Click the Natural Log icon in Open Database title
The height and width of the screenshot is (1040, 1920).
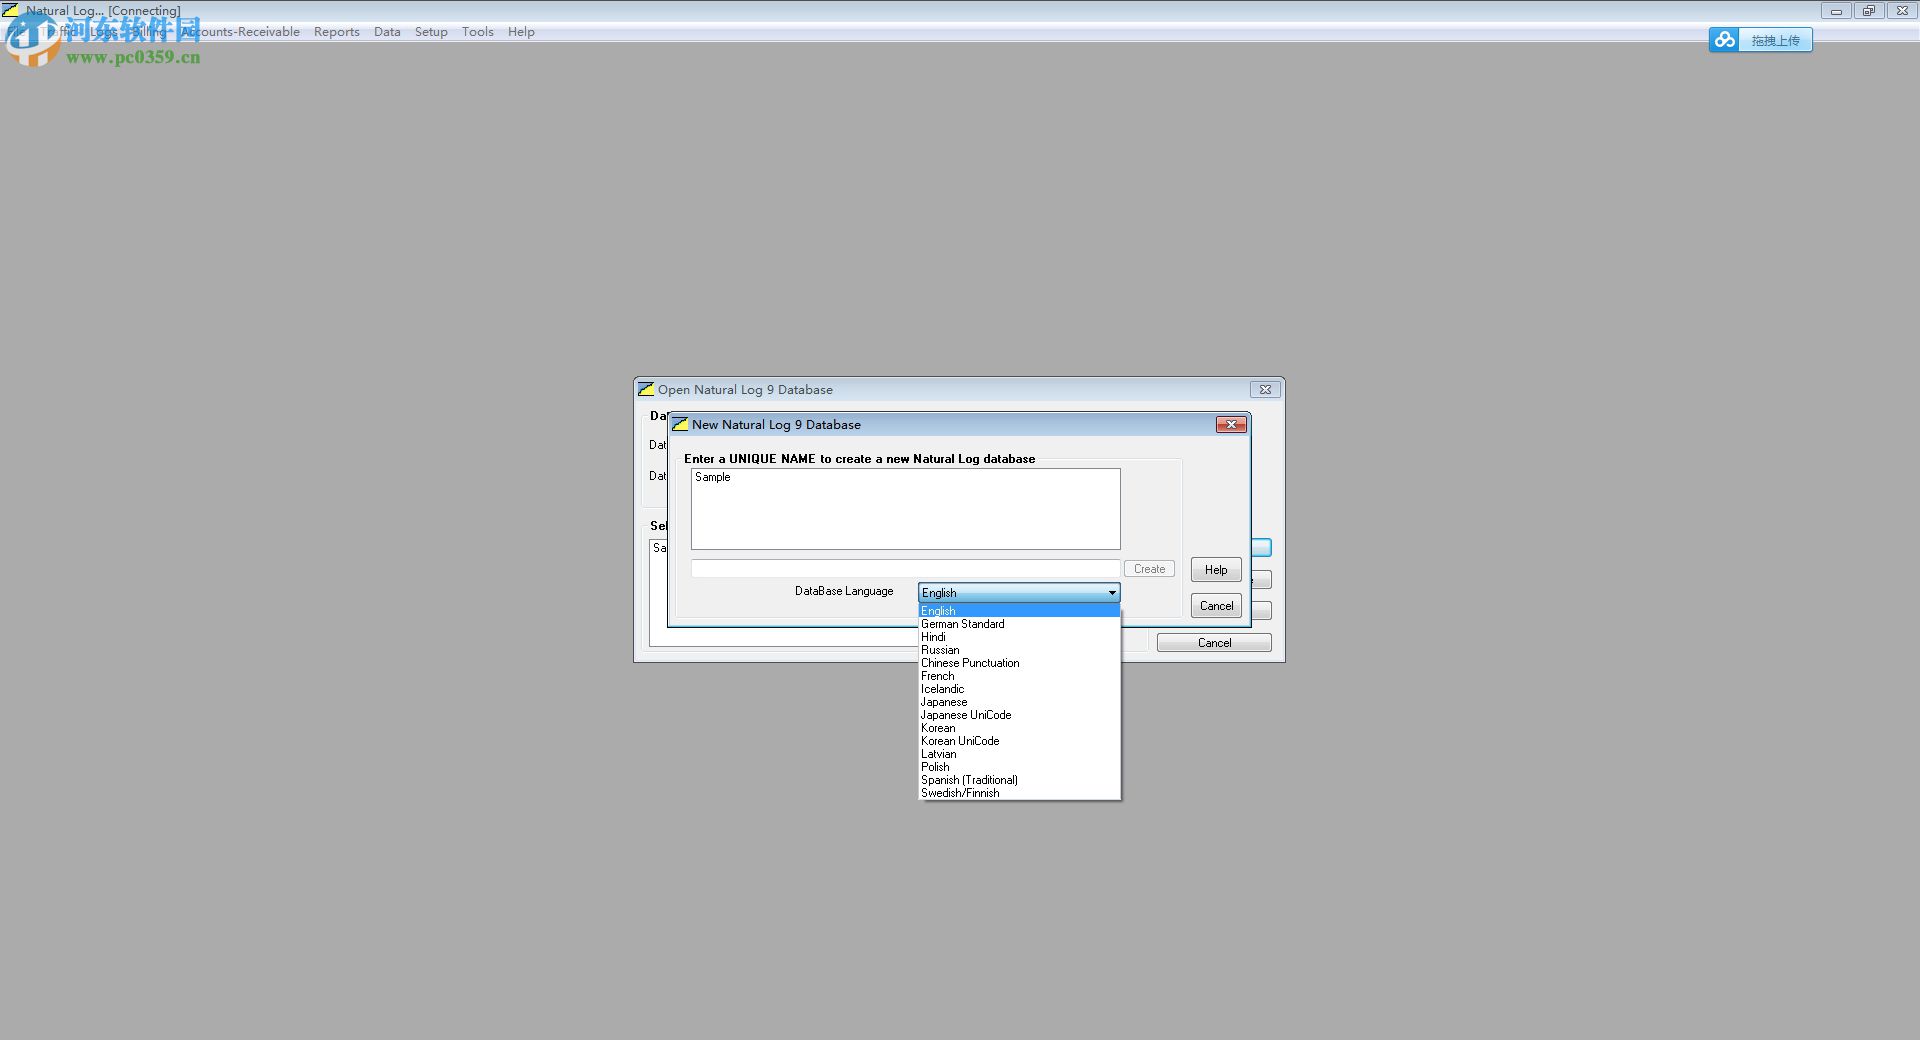(646, 390)
